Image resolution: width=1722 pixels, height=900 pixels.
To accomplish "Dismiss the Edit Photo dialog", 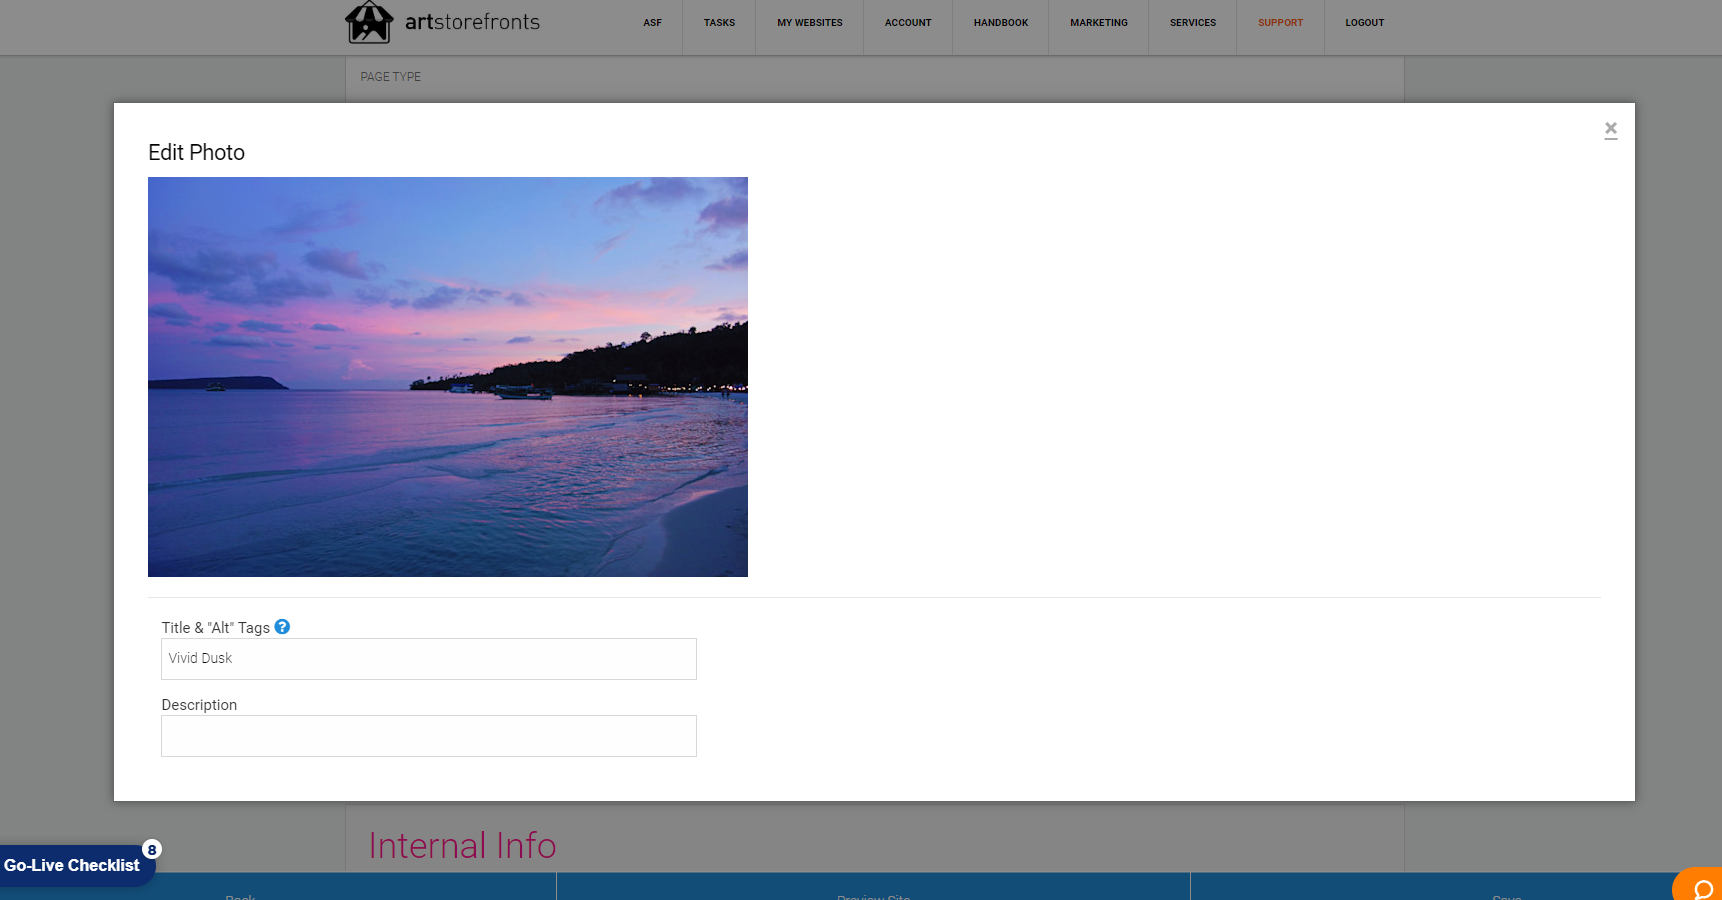I will [1610, 129].
